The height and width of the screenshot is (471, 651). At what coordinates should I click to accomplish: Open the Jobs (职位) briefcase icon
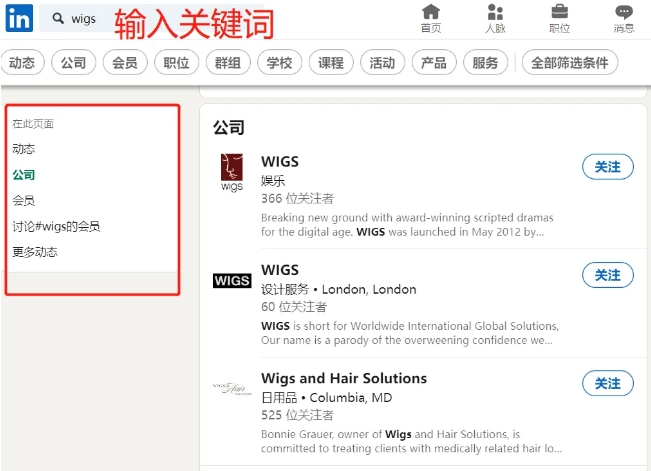click(560, 12)
